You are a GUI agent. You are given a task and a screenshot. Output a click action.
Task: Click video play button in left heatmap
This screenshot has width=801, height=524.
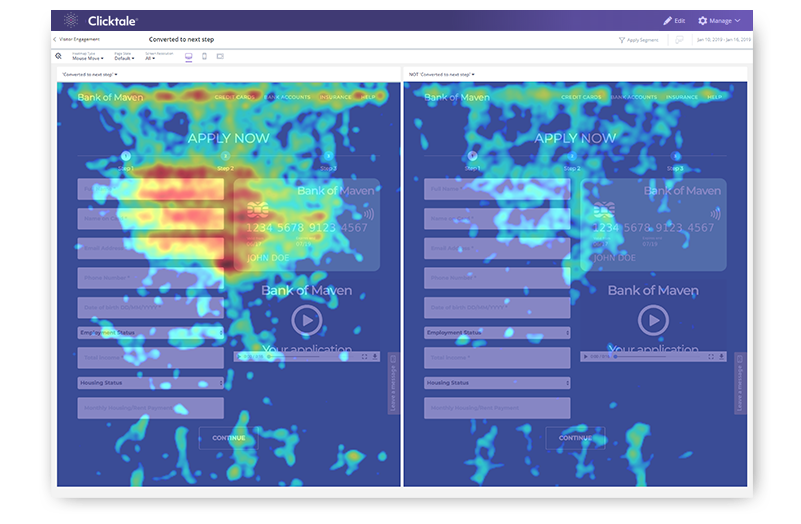tap(307, 320)
